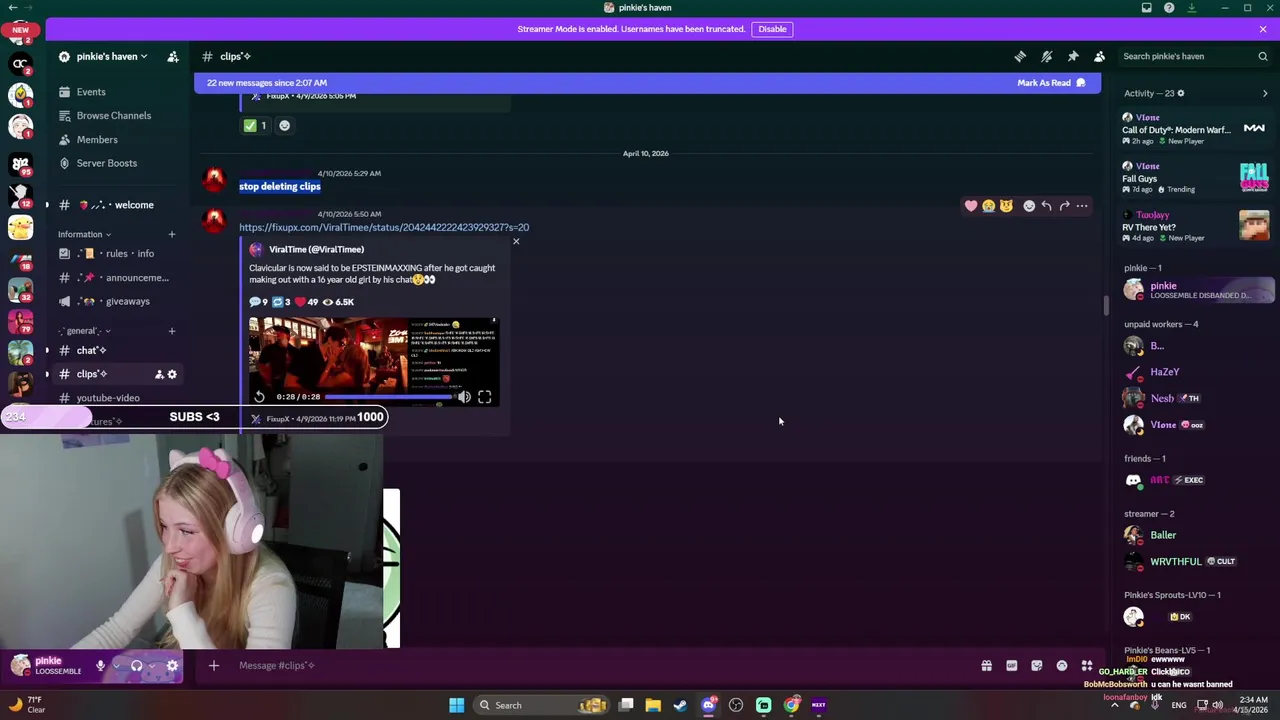Toggle the green checkmark reaction
1280x720 pixels.
[x=255, y=125]
